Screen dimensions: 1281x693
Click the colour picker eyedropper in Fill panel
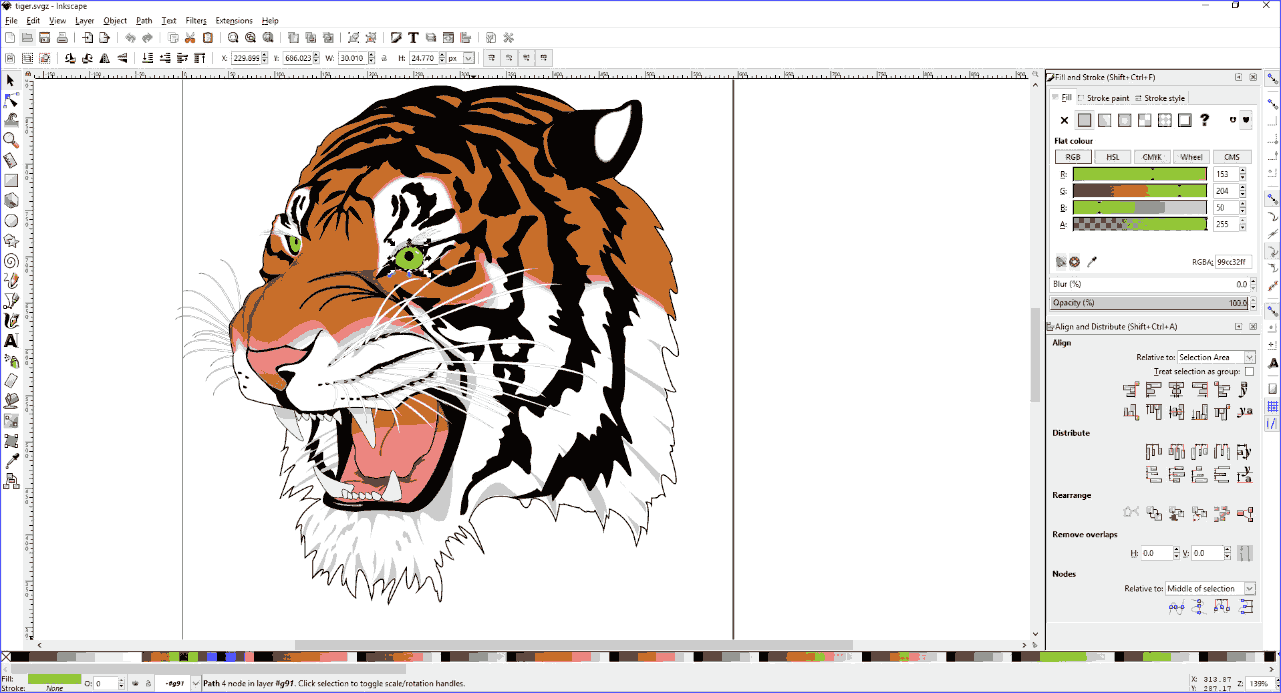(x=1092, y=262)
